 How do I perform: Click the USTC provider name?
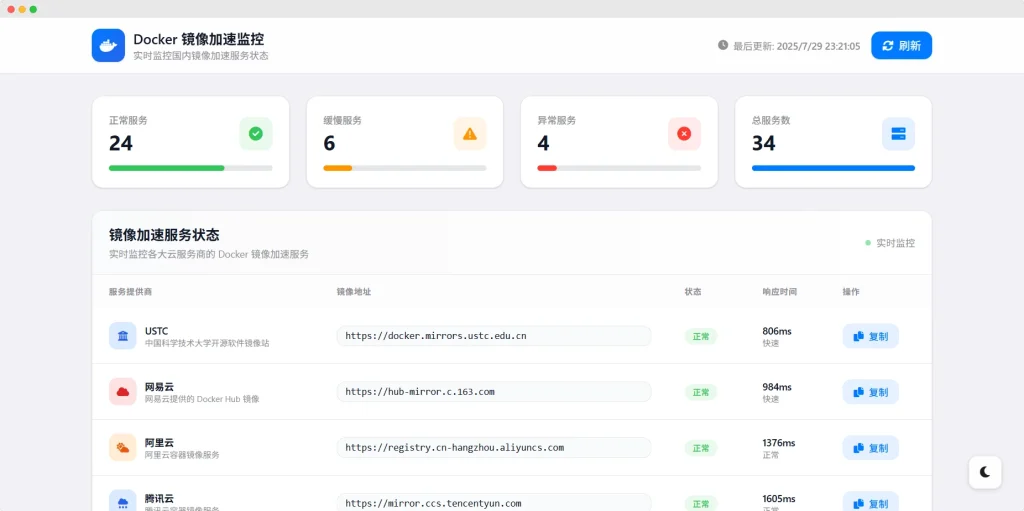156,331
